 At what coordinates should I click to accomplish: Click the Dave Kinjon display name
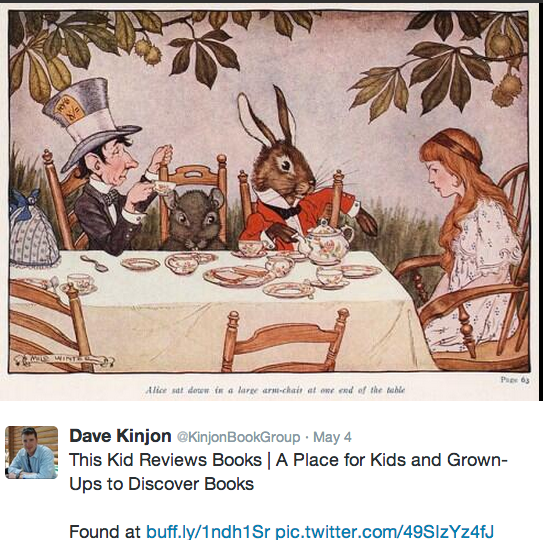[120, 436]
